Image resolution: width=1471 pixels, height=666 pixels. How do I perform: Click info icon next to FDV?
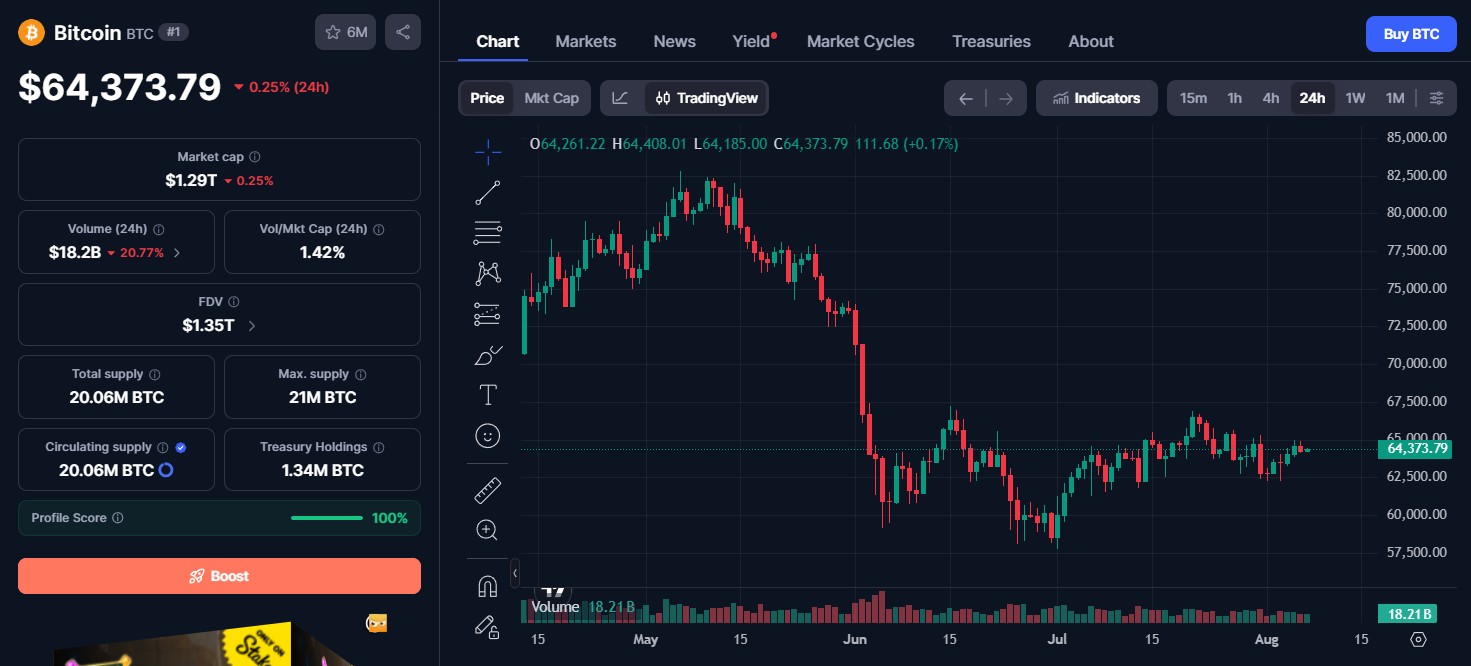point(233,301)
